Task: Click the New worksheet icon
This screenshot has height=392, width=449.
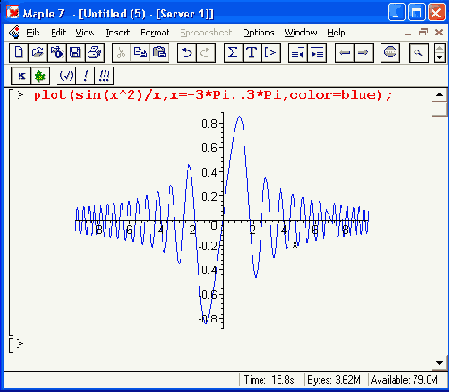Action: pyautogui.click(x=19, y=53)
